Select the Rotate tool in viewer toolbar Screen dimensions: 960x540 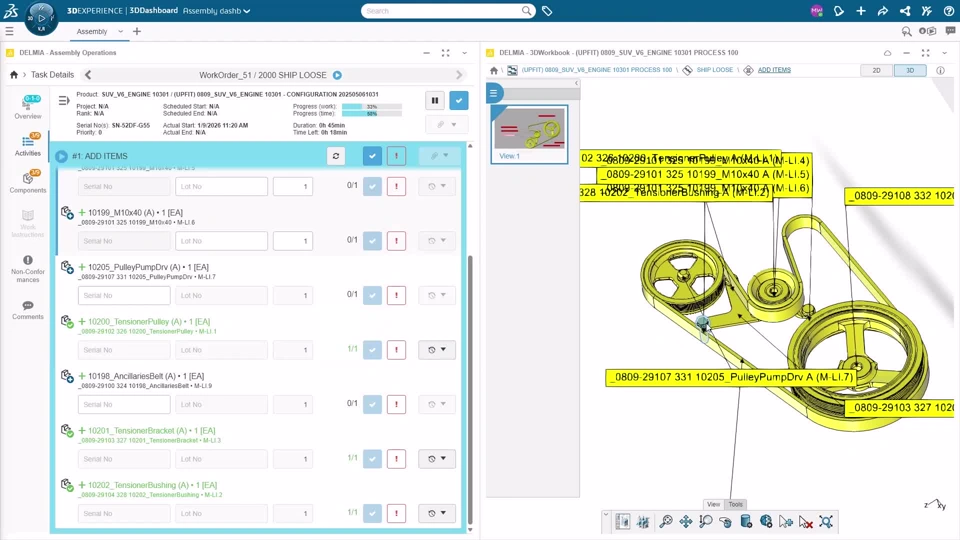(x=726, y=522)
